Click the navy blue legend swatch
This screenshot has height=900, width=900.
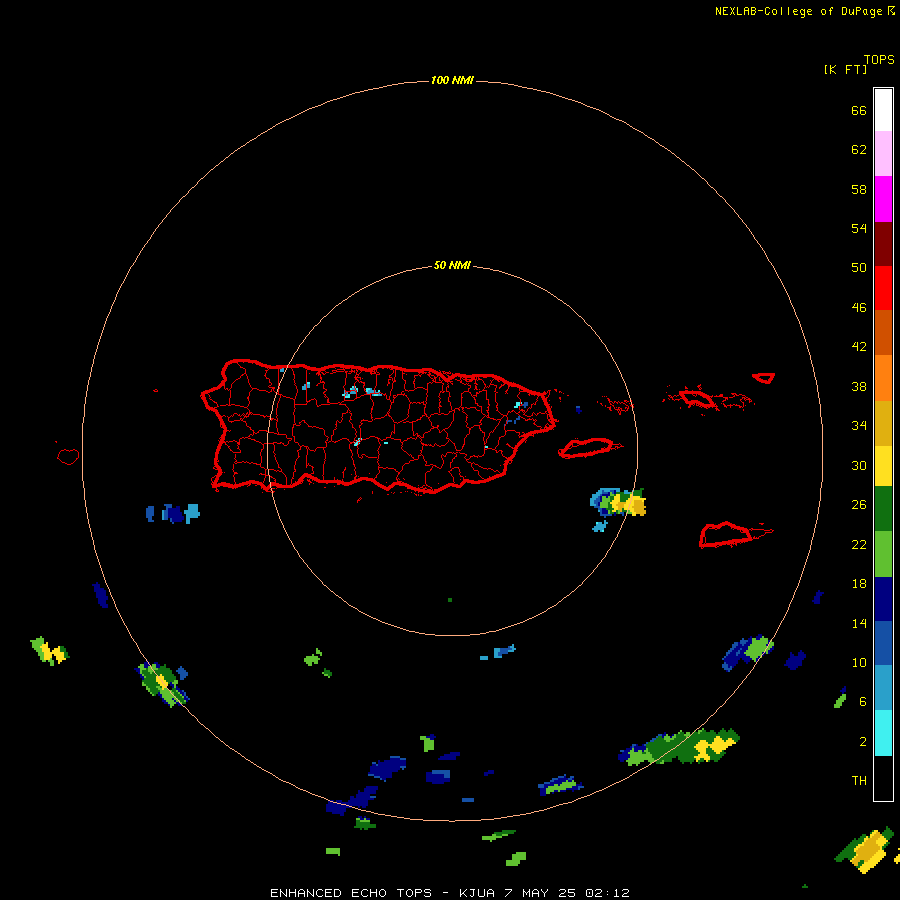[883, 599]
